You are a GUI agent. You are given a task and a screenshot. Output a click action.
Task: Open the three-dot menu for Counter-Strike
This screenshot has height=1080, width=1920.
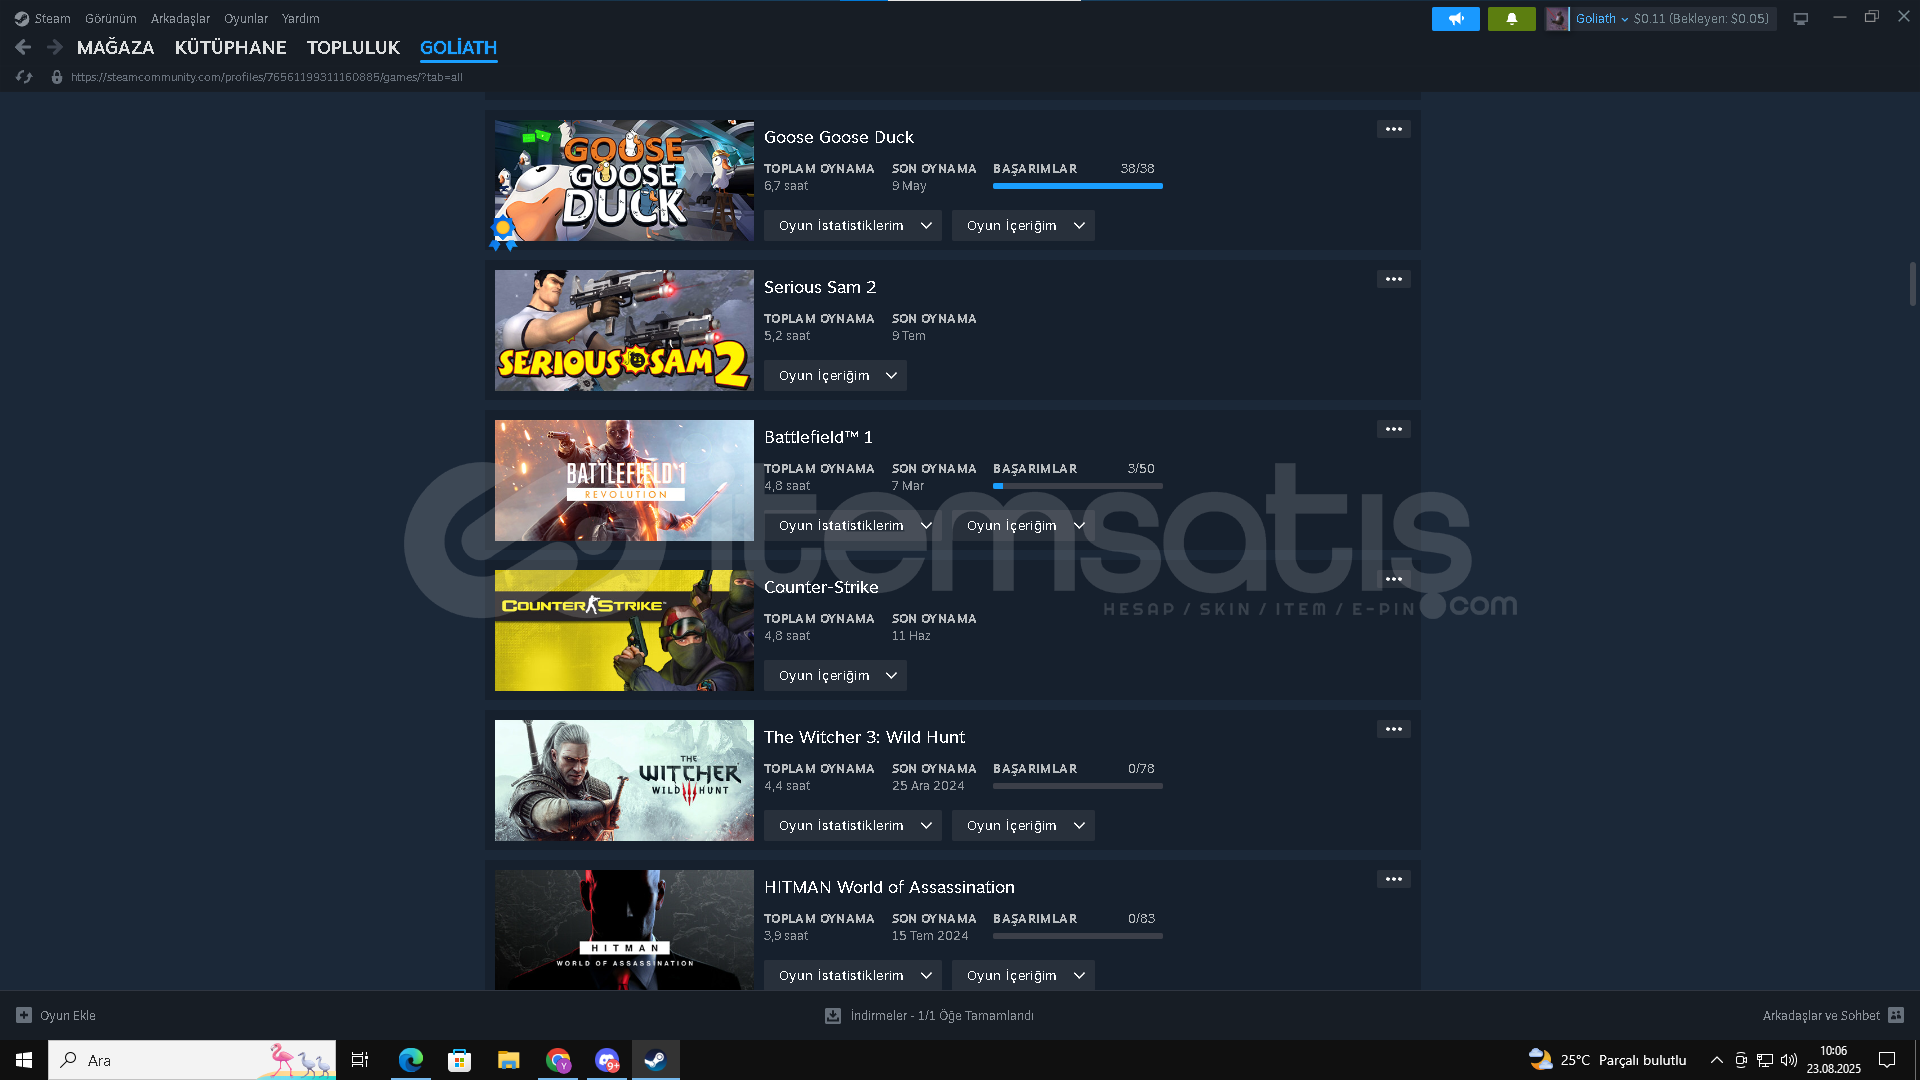[1393, 579]
